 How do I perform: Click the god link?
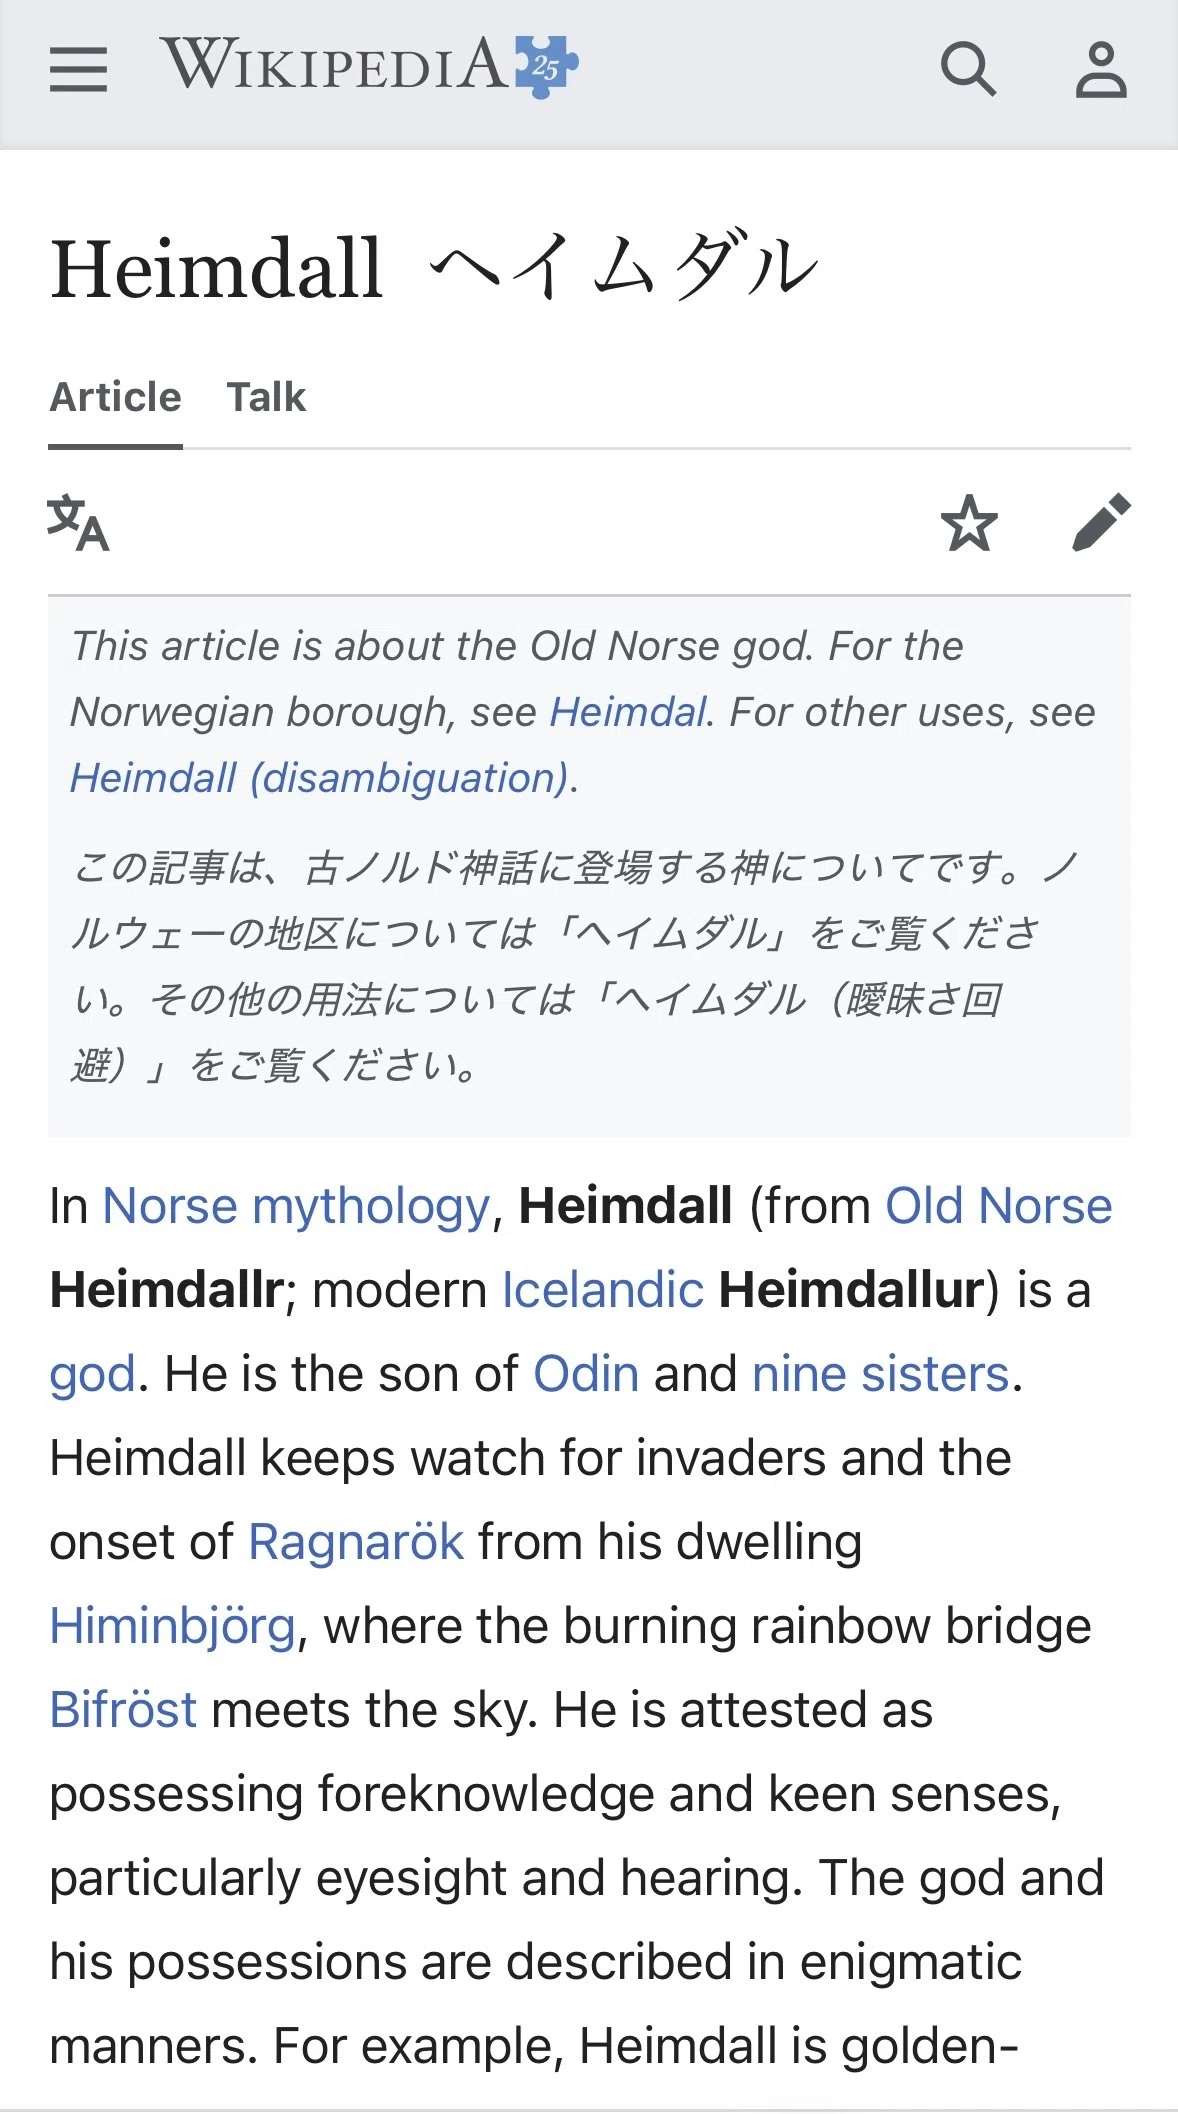[92, 1376]
